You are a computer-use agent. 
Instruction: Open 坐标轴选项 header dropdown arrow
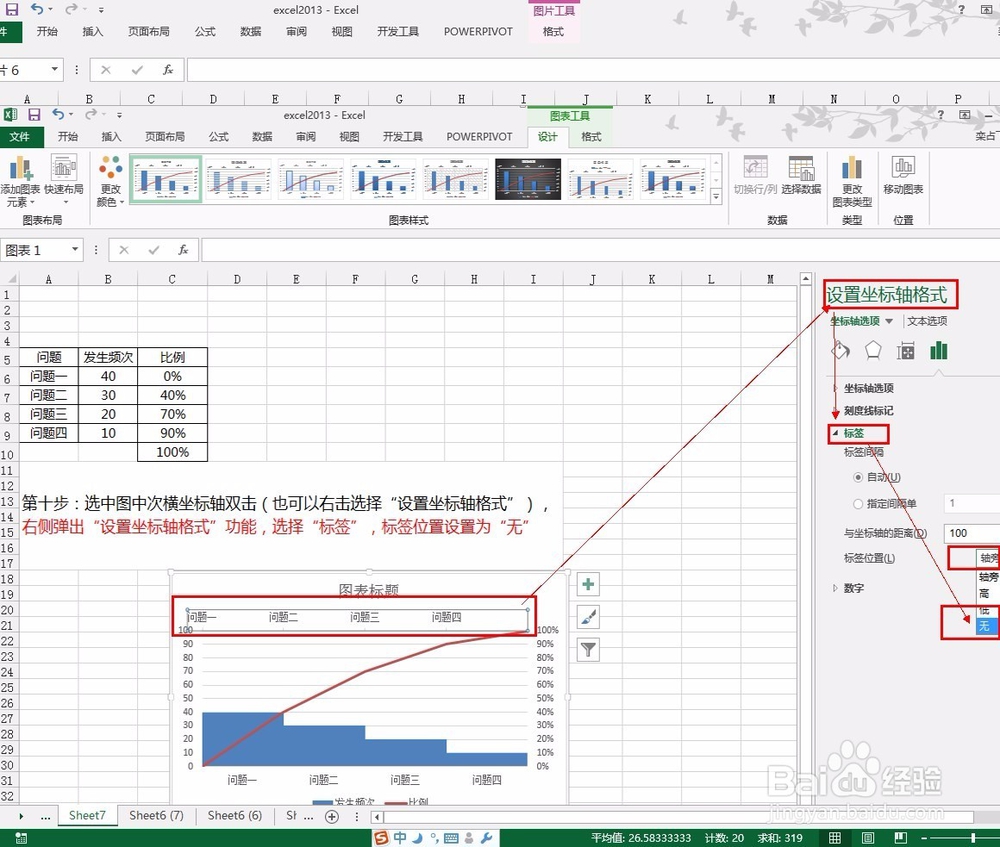tap(889, 321)
